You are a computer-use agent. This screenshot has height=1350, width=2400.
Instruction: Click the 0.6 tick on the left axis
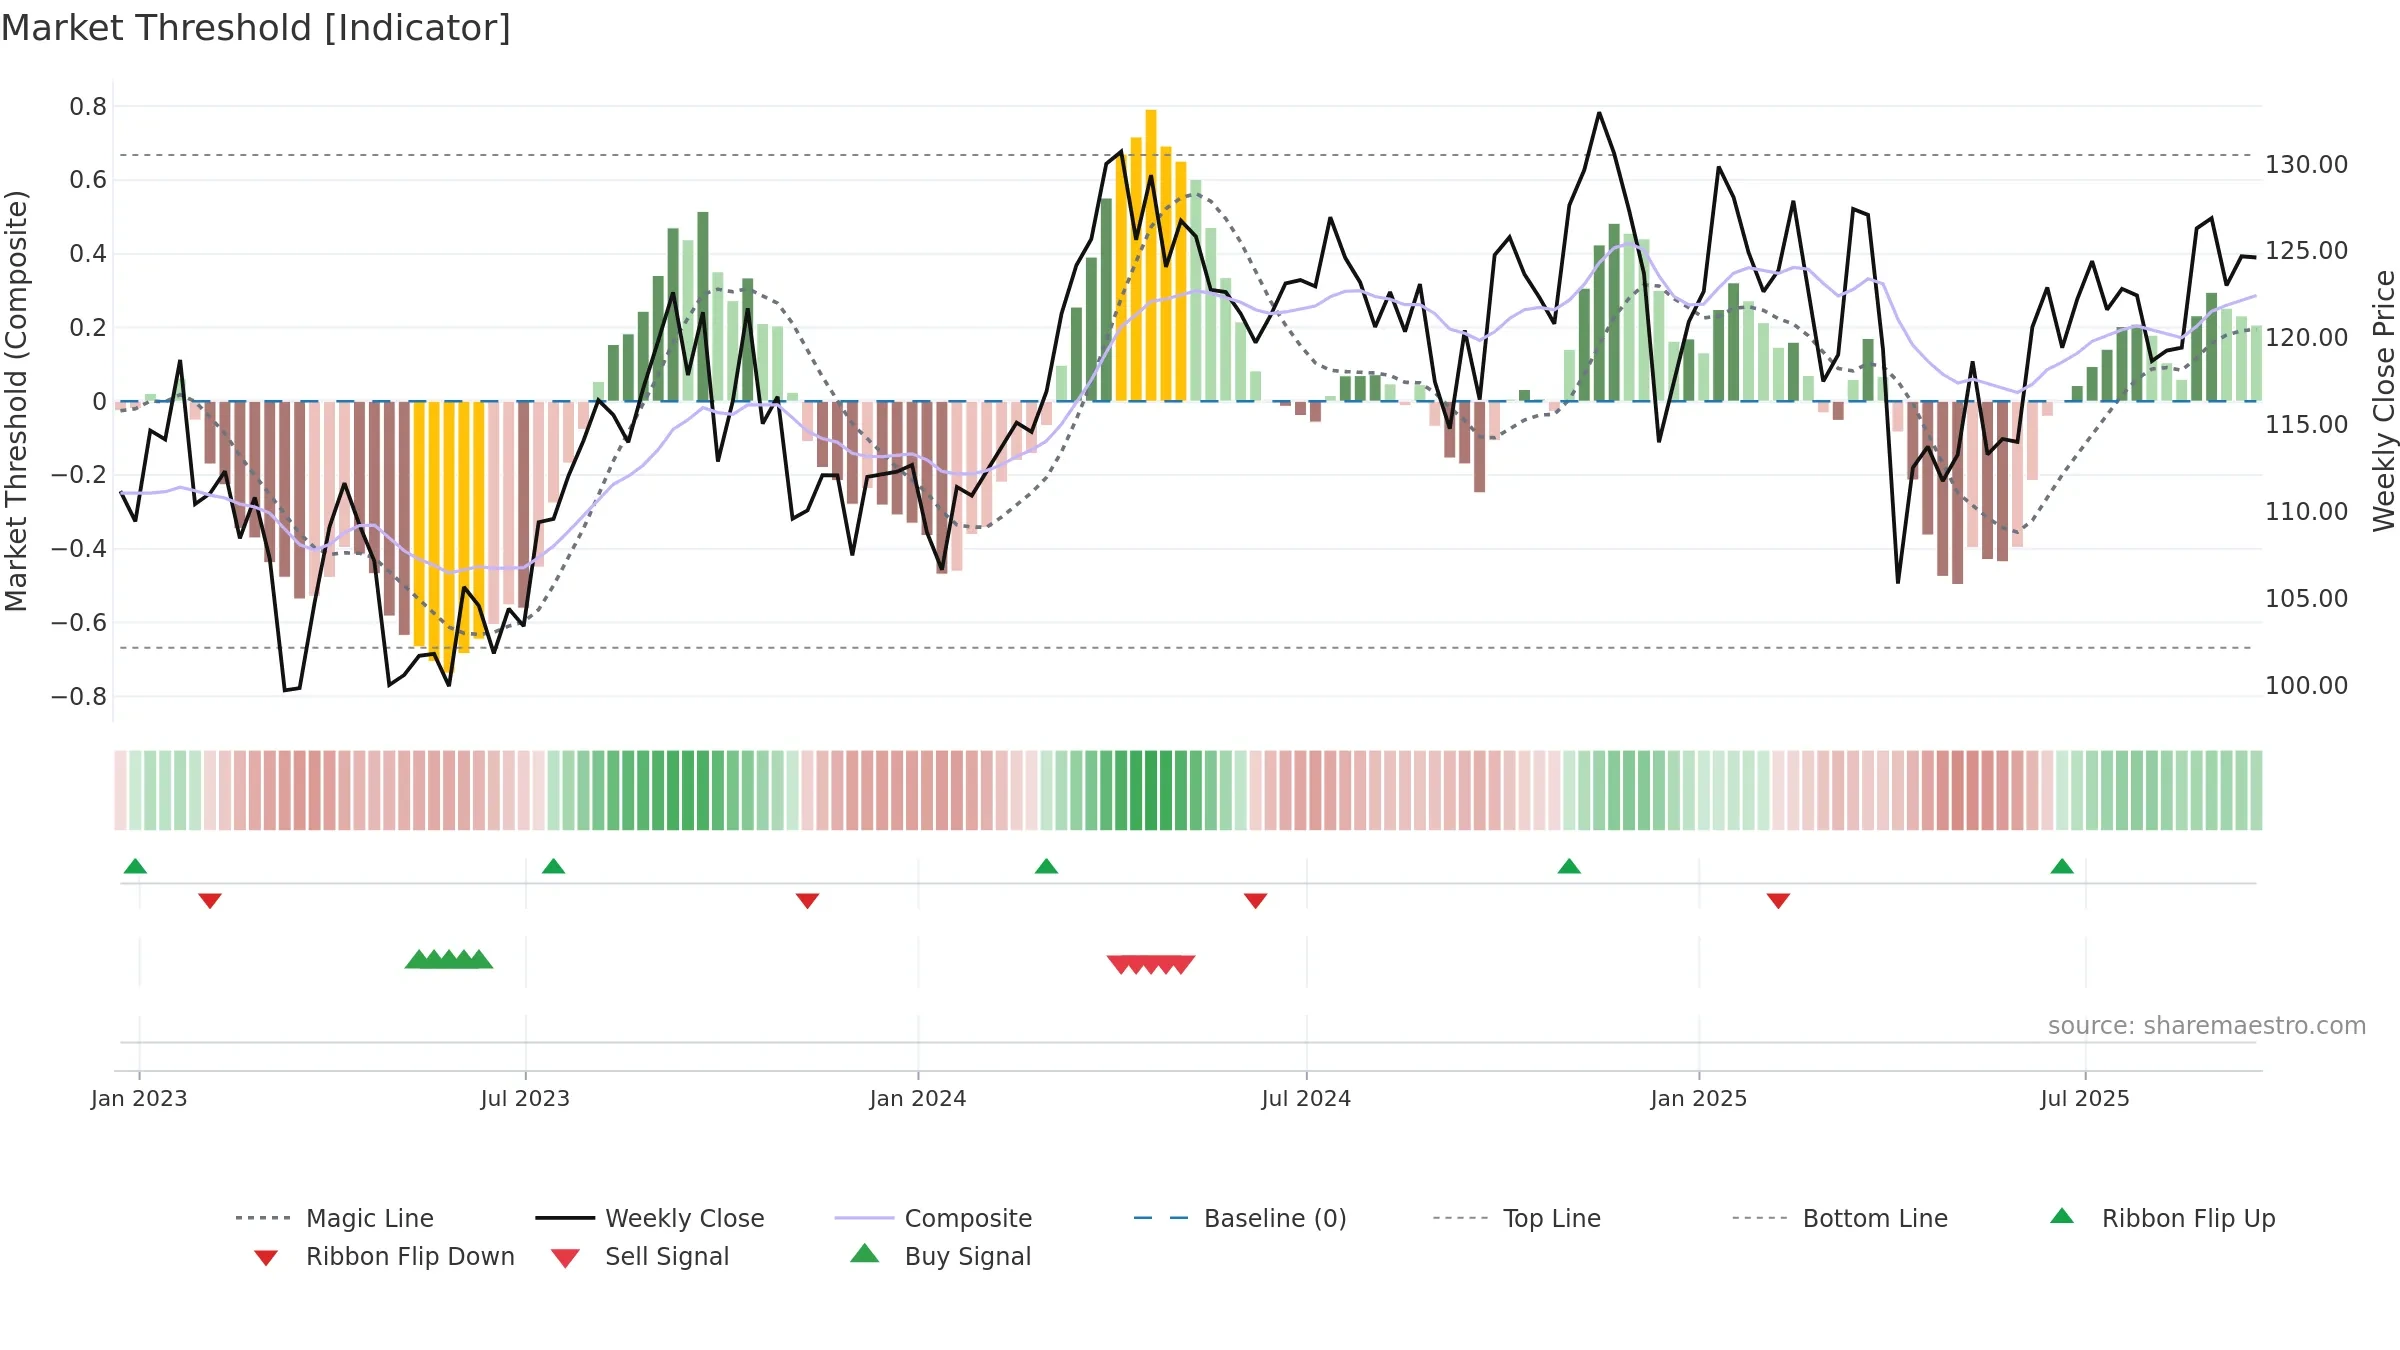pos(88,180)
